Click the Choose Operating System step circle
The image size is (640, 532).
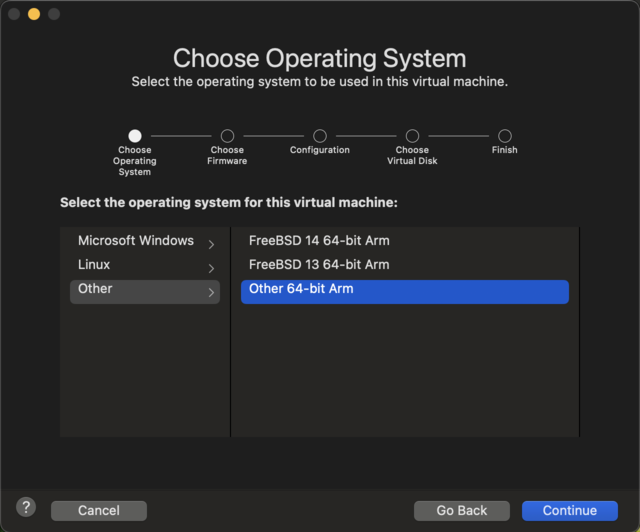point(135,136)
